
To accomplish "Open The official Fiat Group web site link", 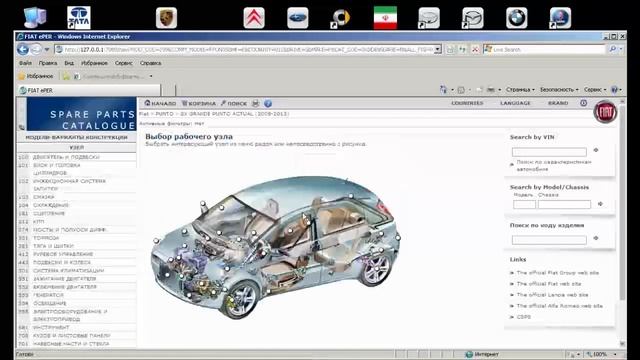I will [x=558, y=273].
